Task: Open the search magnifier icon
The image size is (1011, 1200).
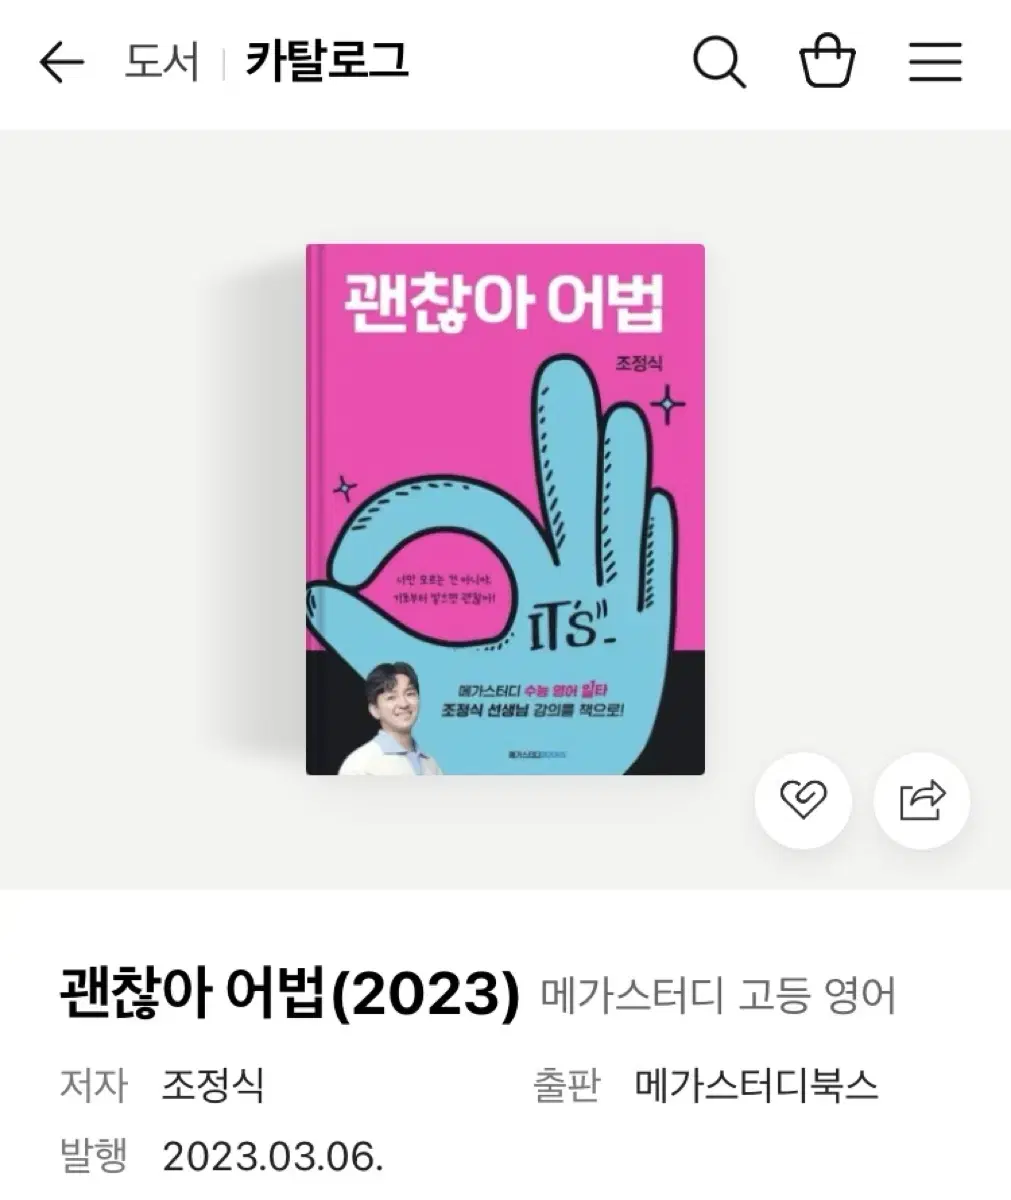Action: [719, 63]
